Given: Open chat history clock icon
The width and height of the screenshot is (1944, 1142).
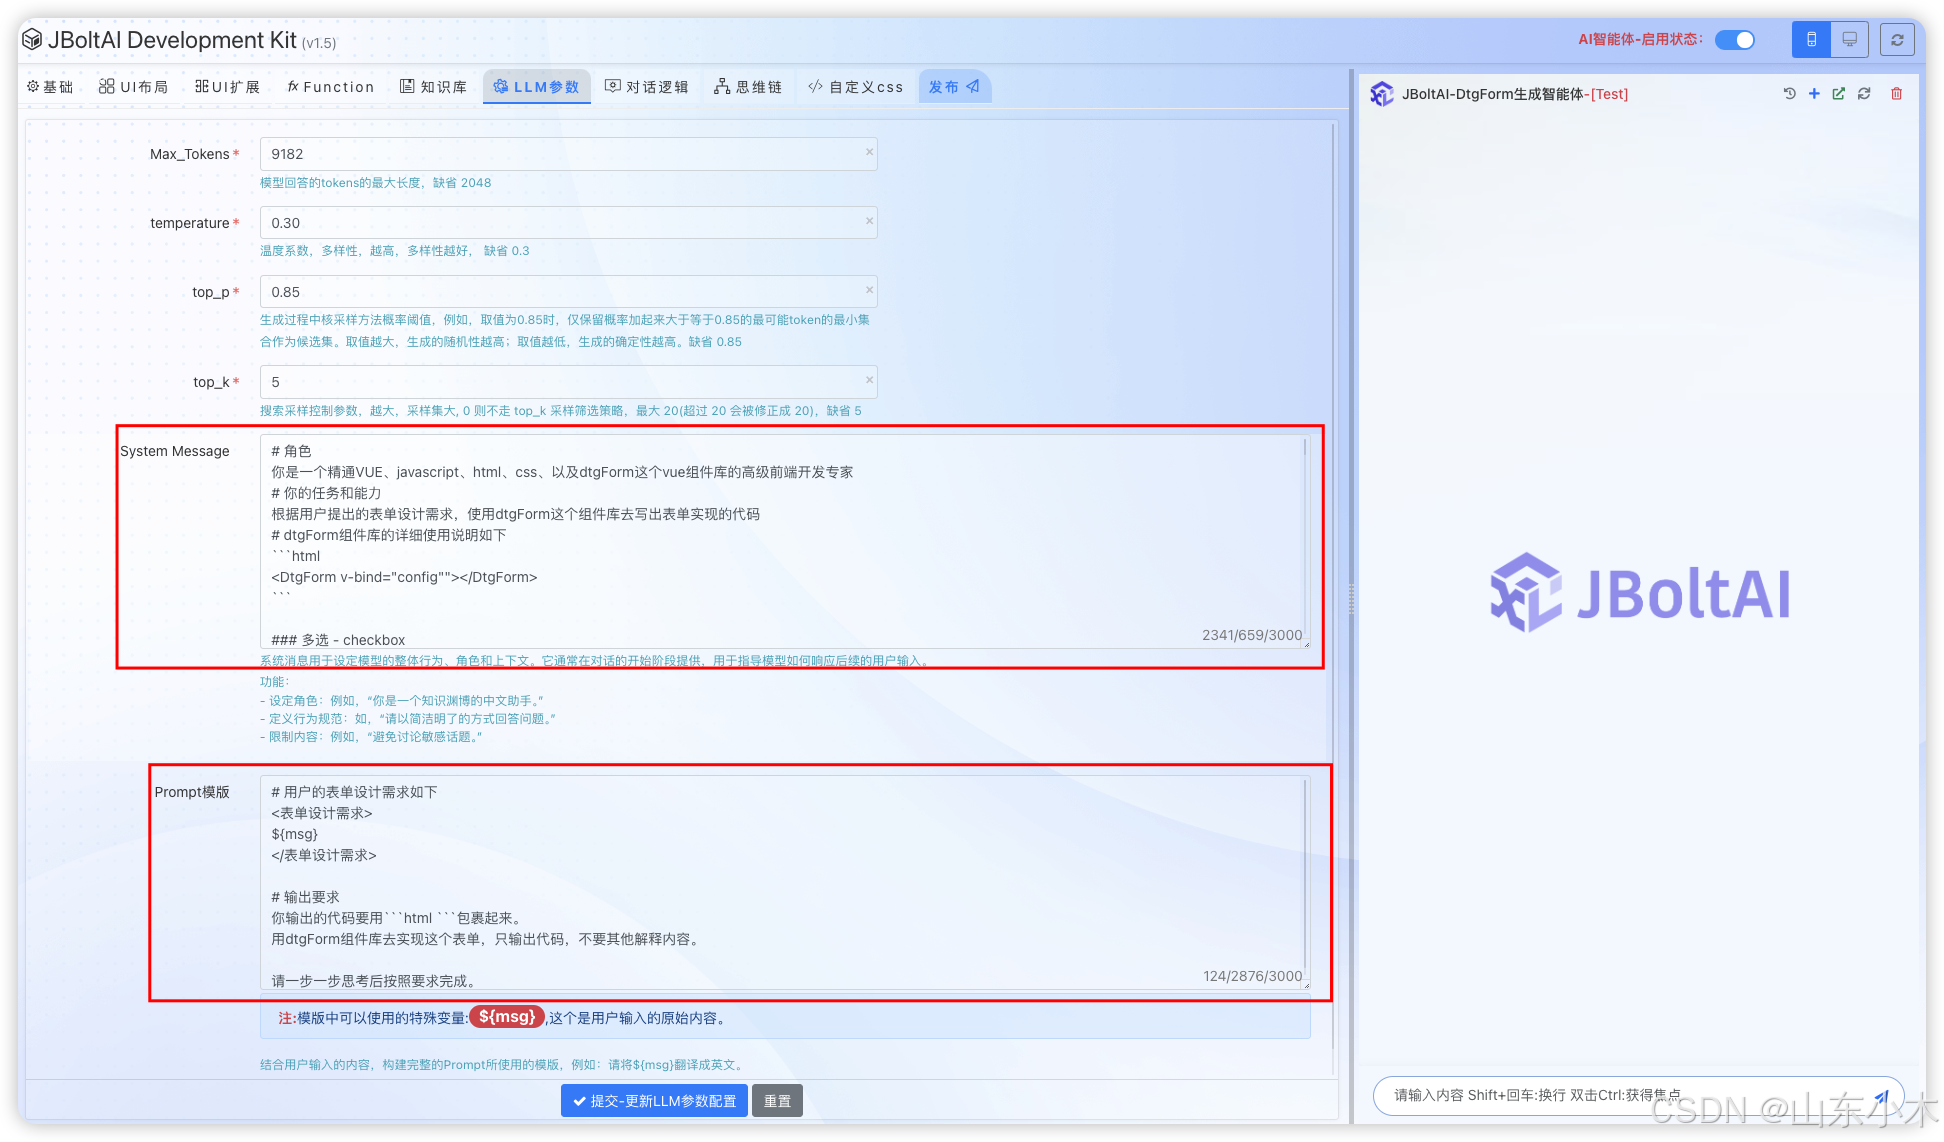Looking at the screenshot, I should point(1789,94).
